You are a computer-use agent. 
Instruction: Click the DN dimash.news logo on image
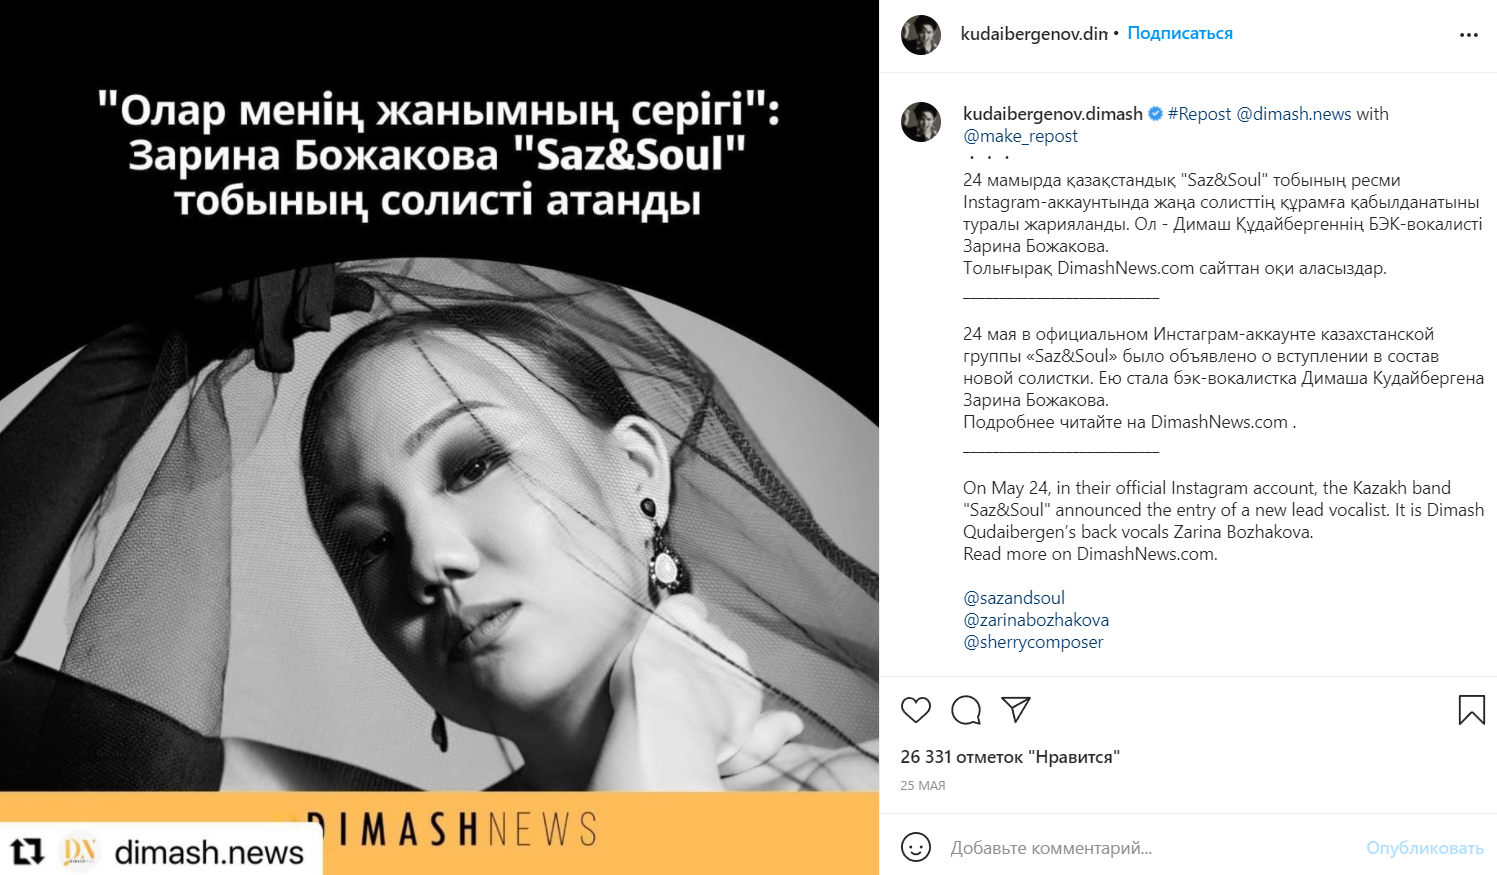(x=80, y=851)
